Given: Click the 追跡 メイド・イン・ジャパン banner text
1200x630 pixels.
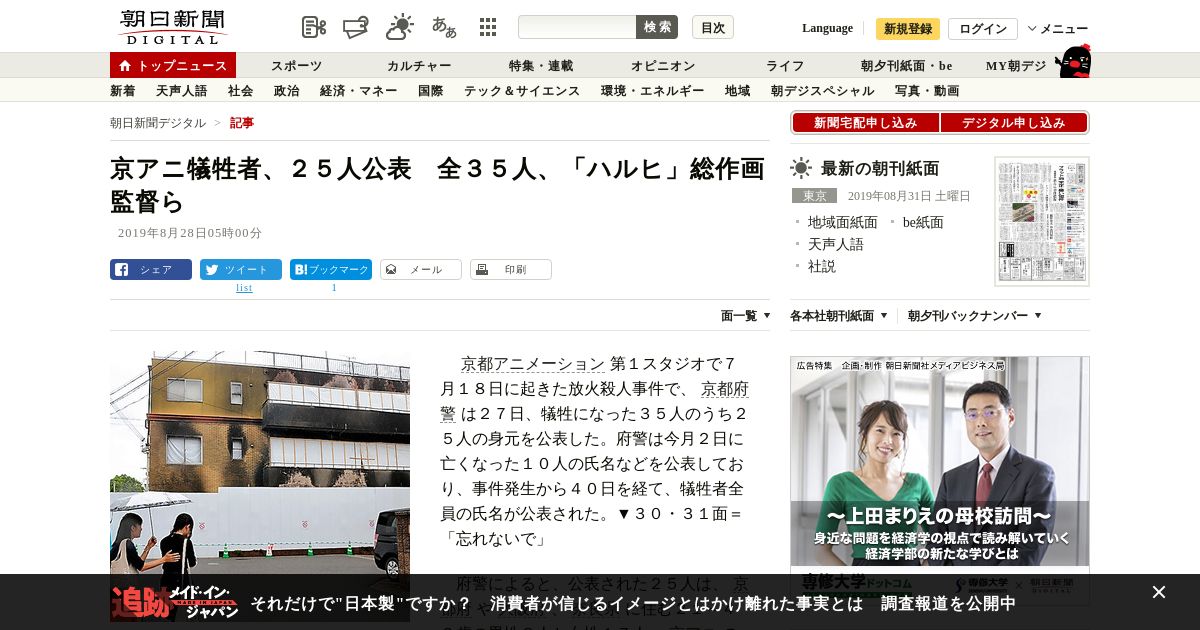Looking at the screenshot, I should coord(175,602).
